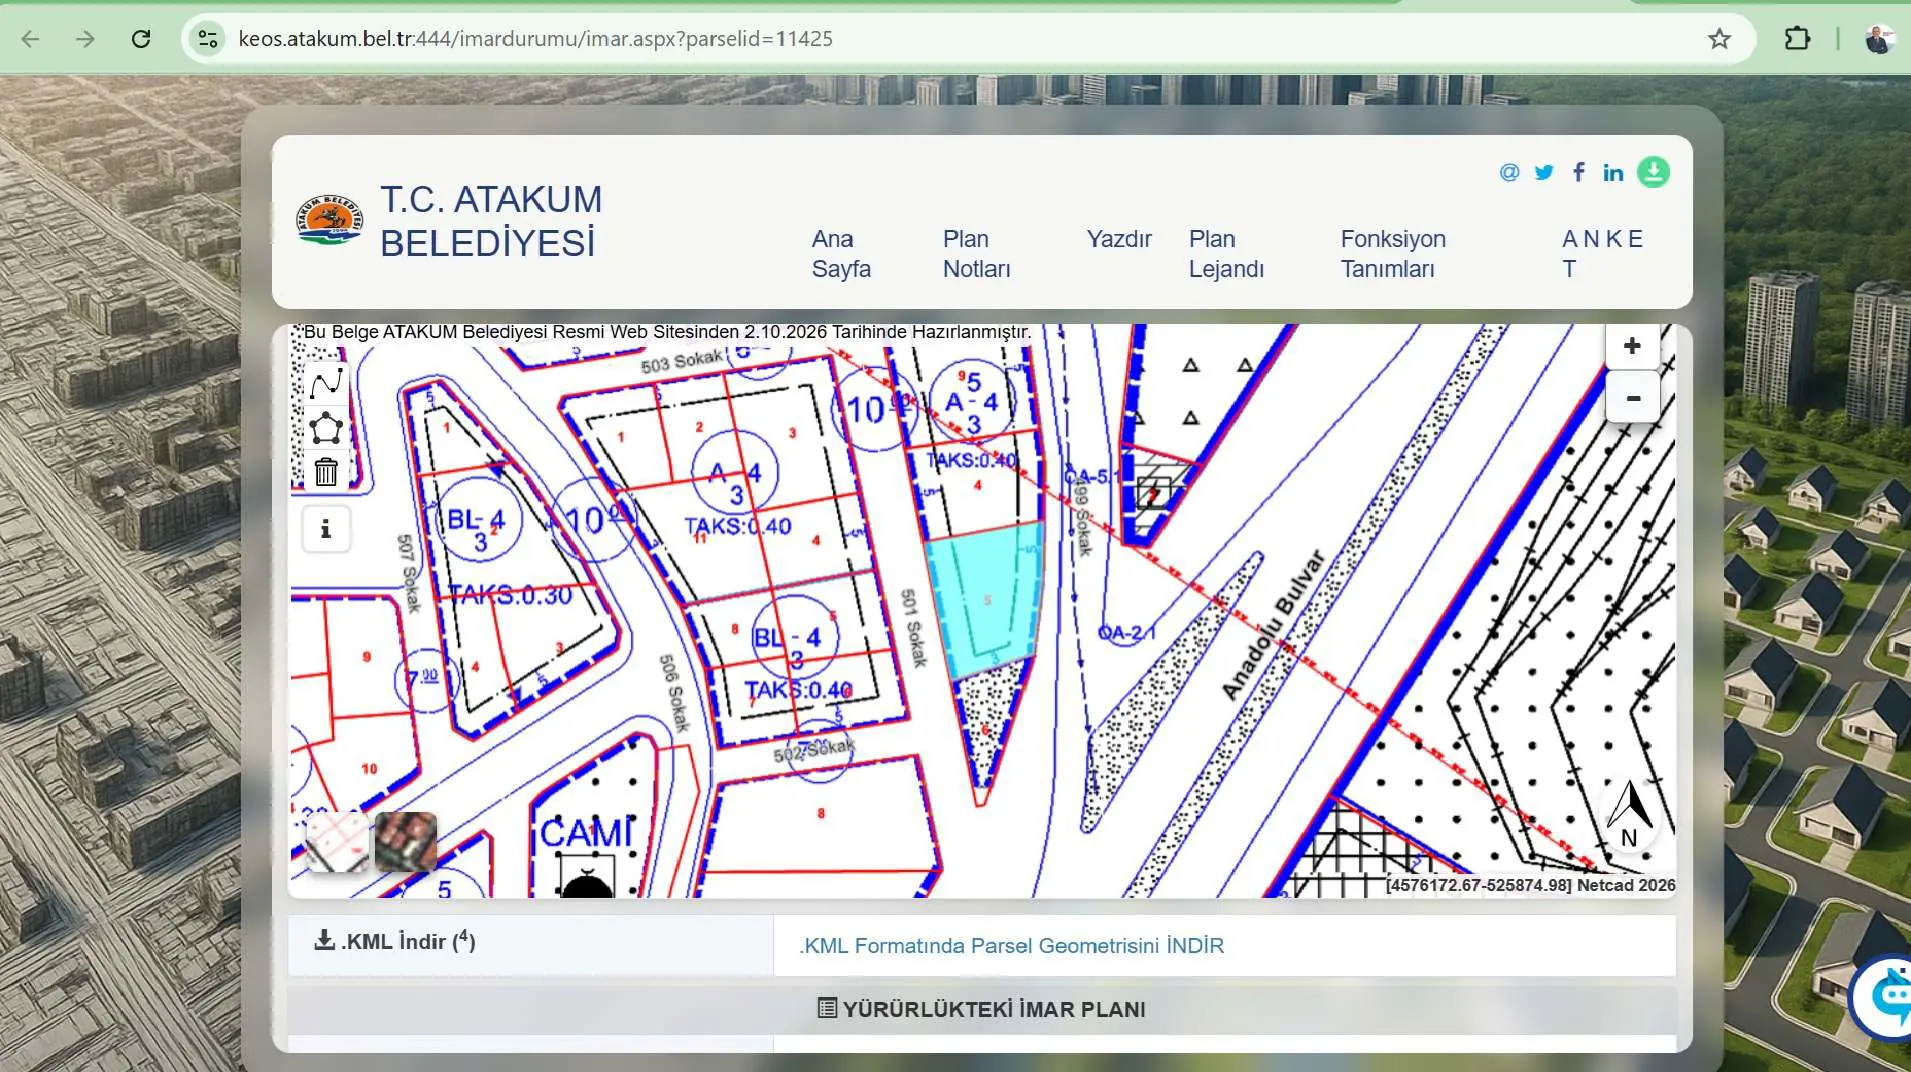Open the Plan Lejandı menu item
The image size is (1911, 1072).
(x=1226, y=254)
